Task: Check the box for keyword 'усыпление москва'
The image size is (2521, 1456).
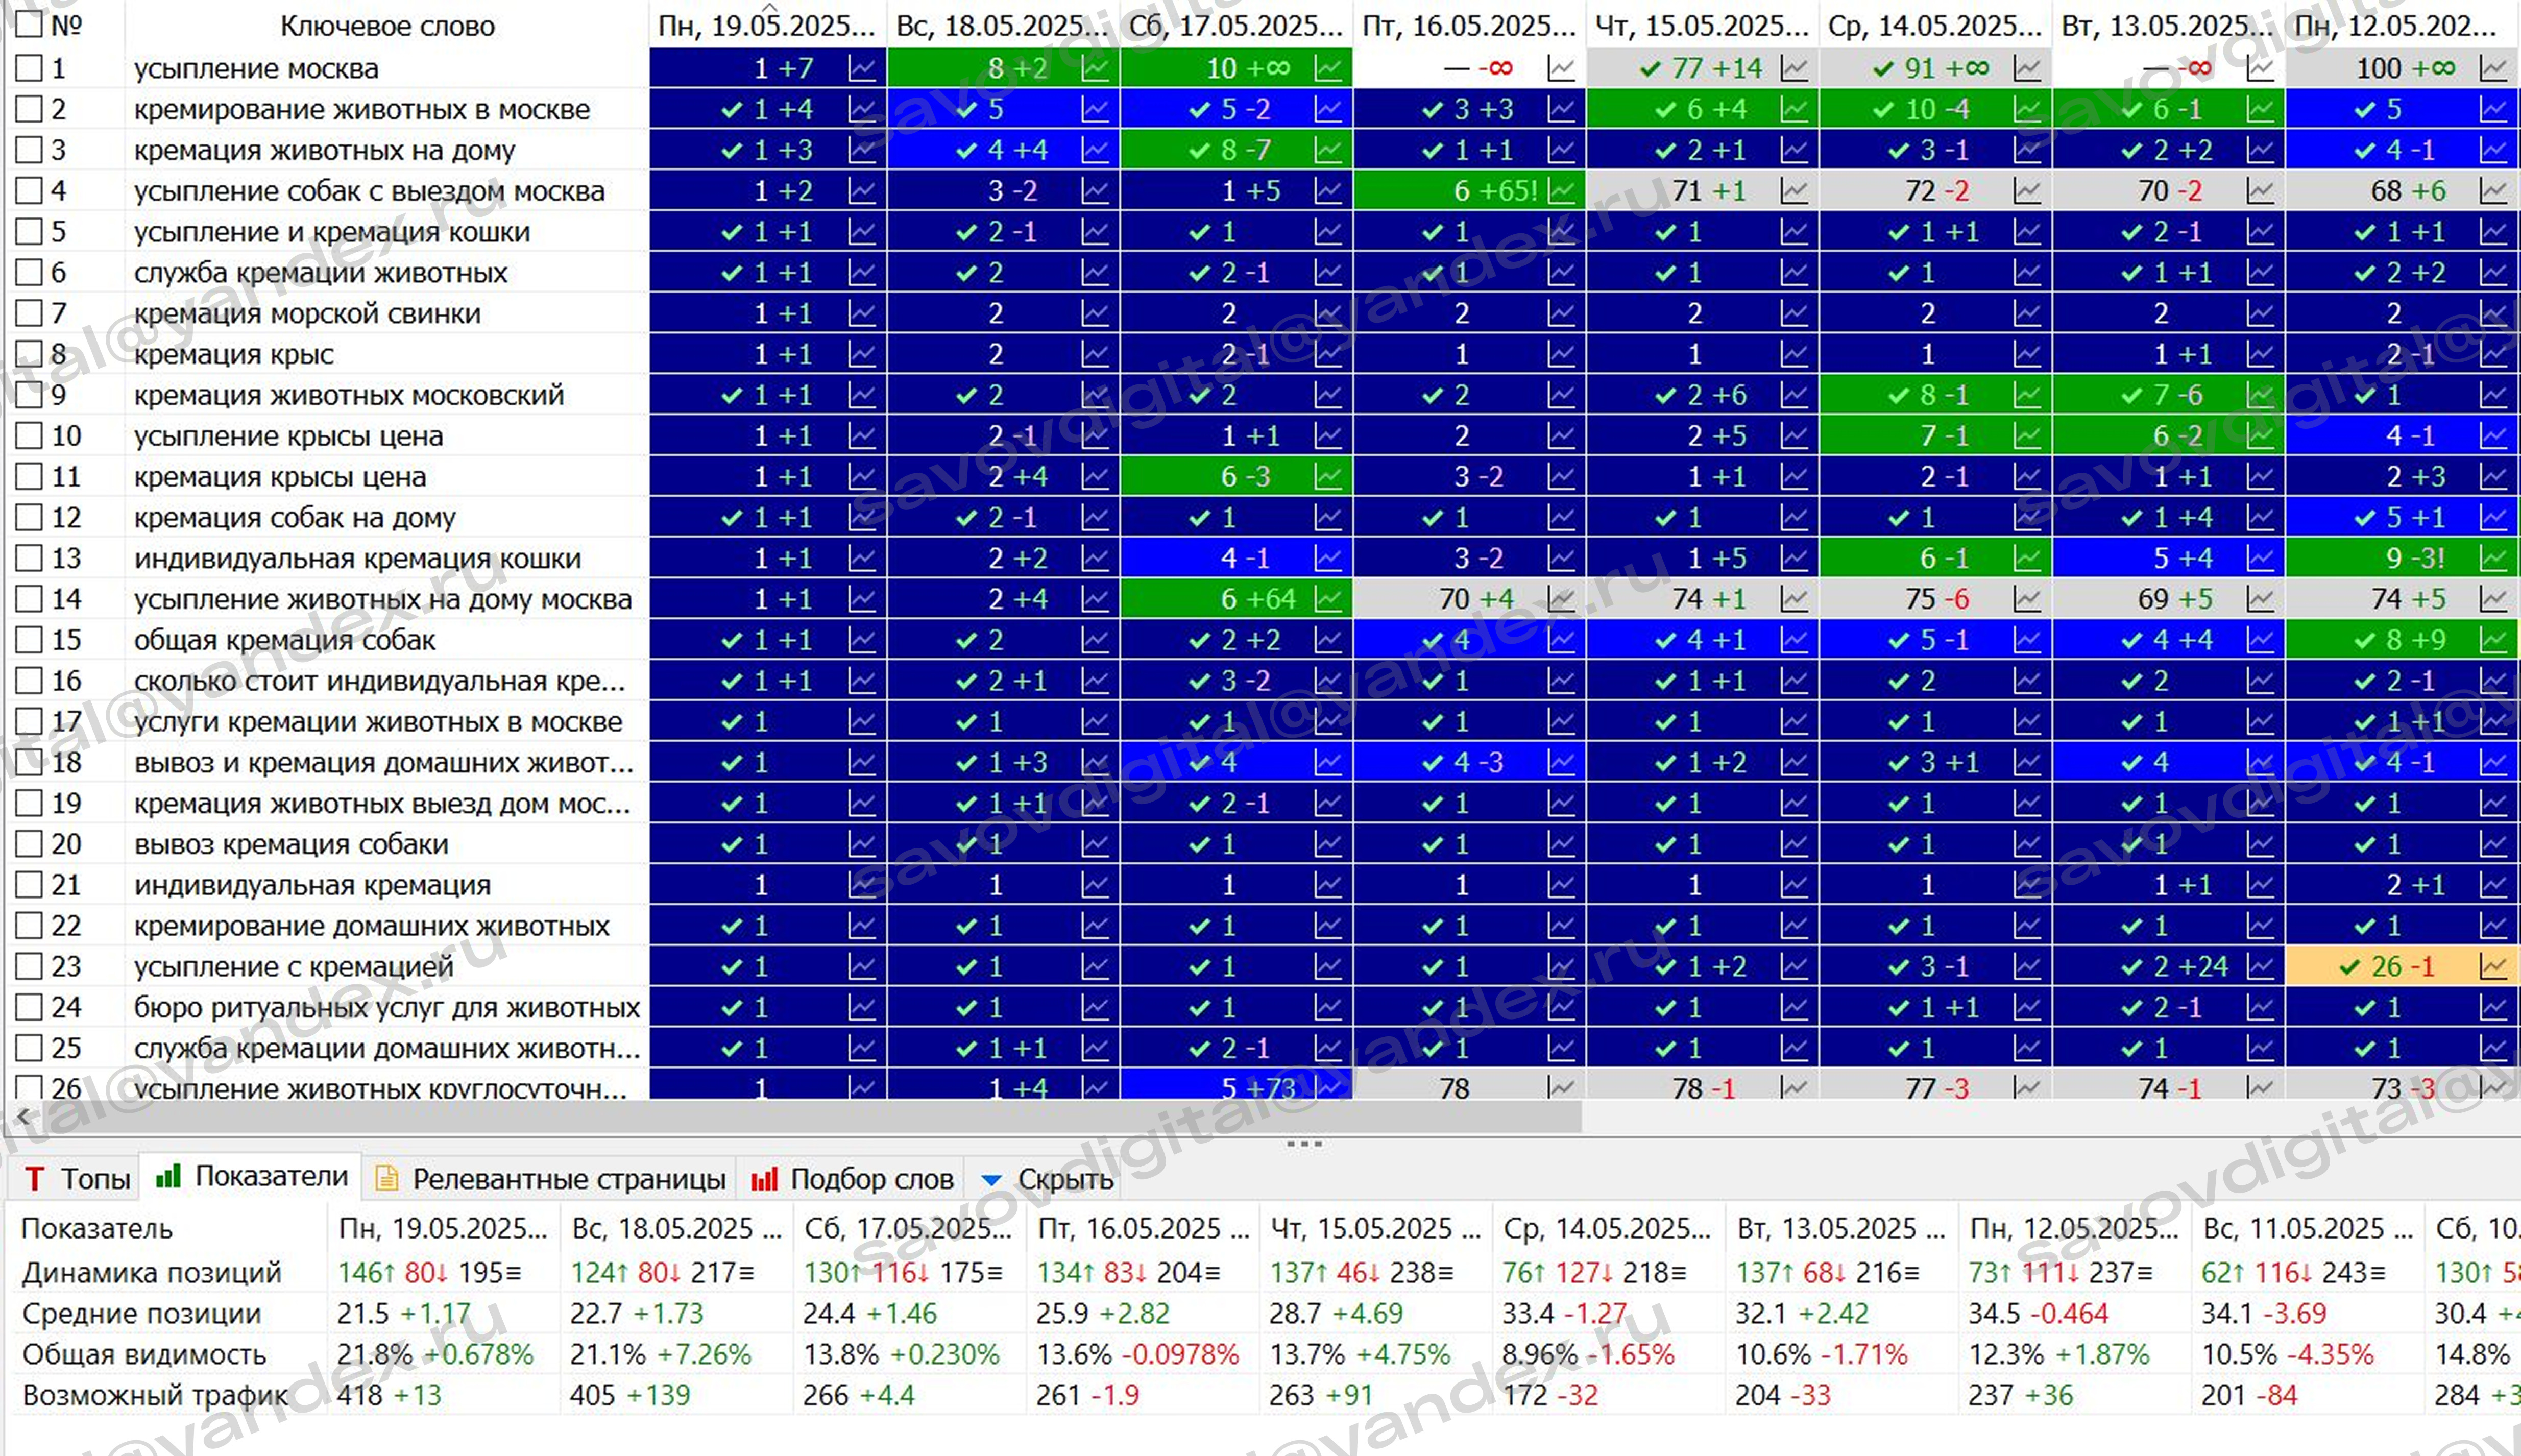Action: click(x=29, y=68)
